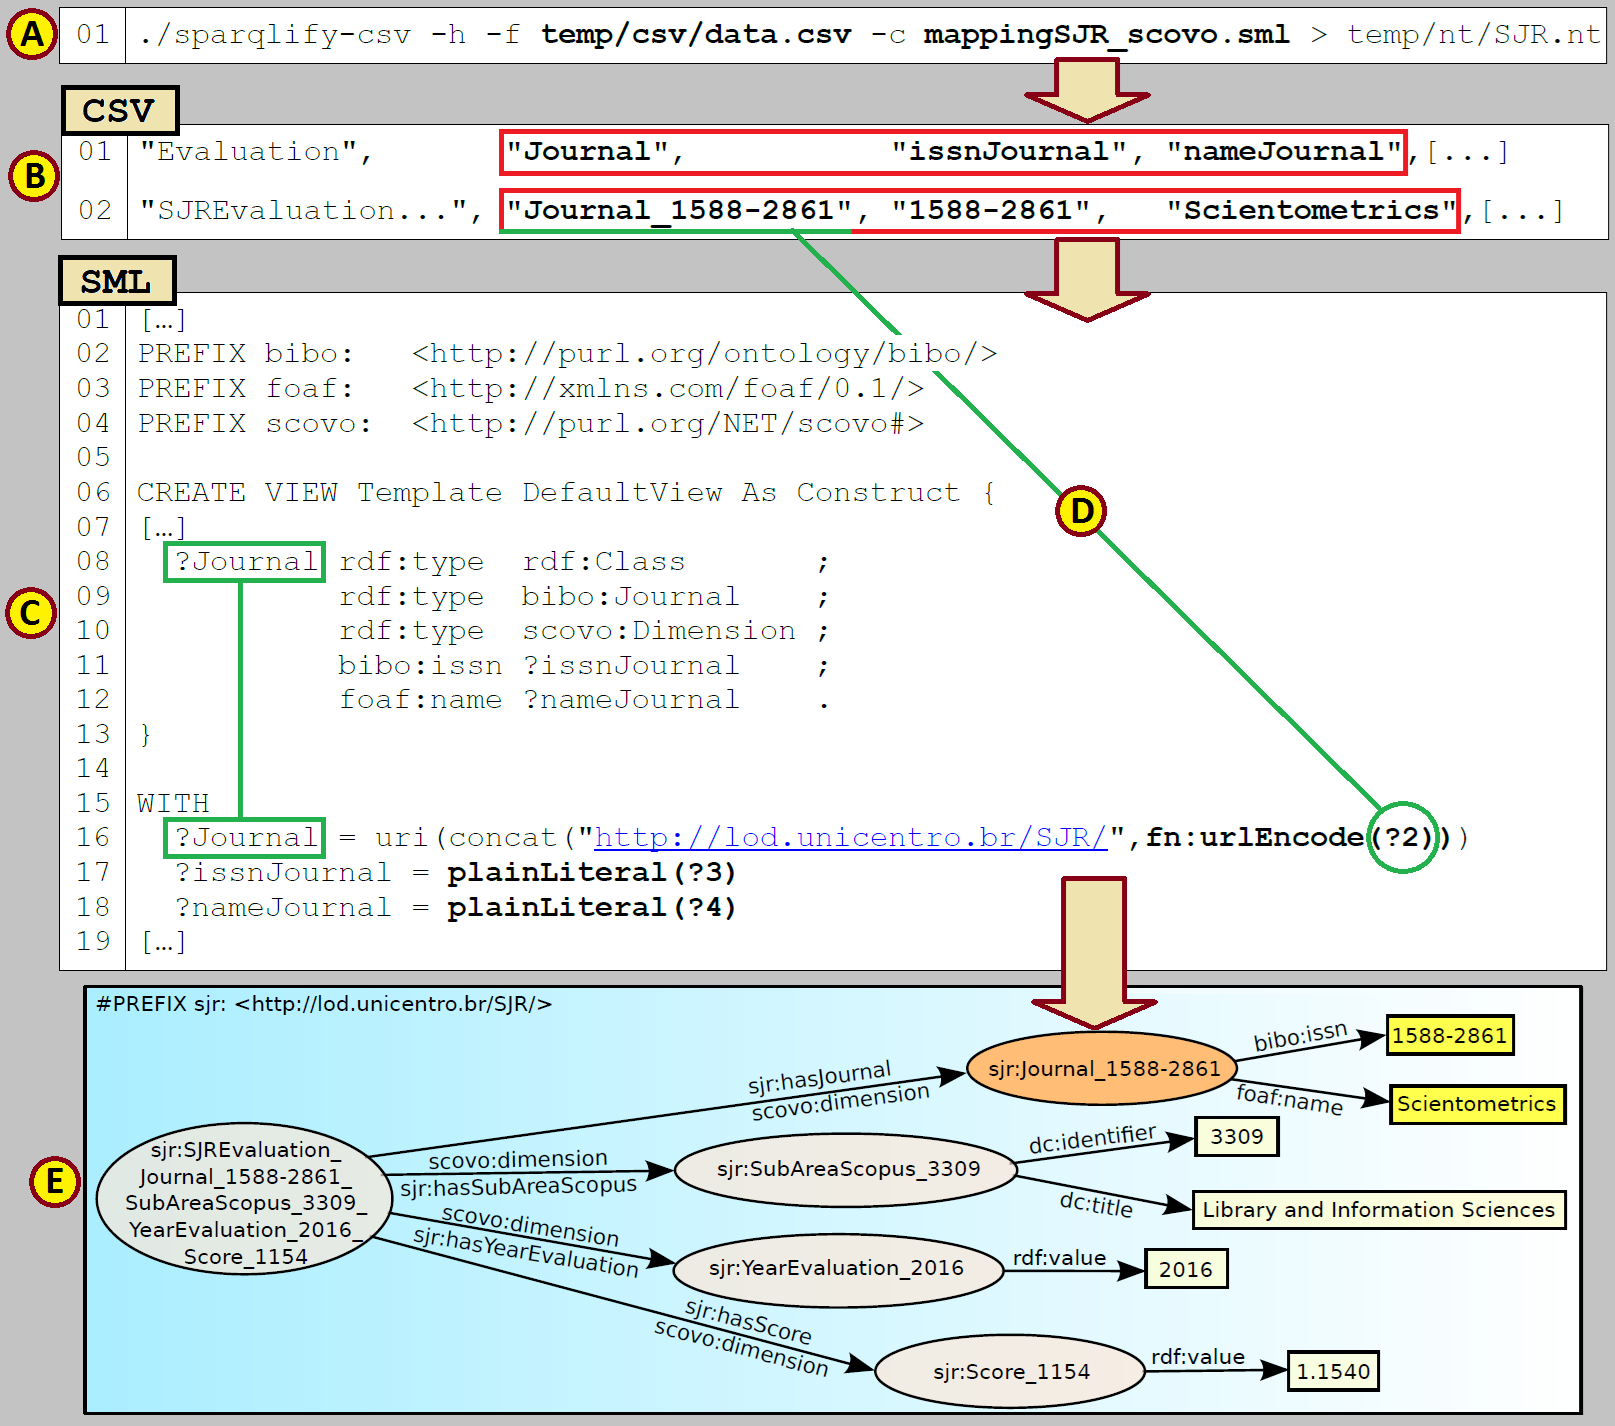Click the yellow circle marker labeled A
This screenshot has height=1426, width=1615.
(32, 35)
